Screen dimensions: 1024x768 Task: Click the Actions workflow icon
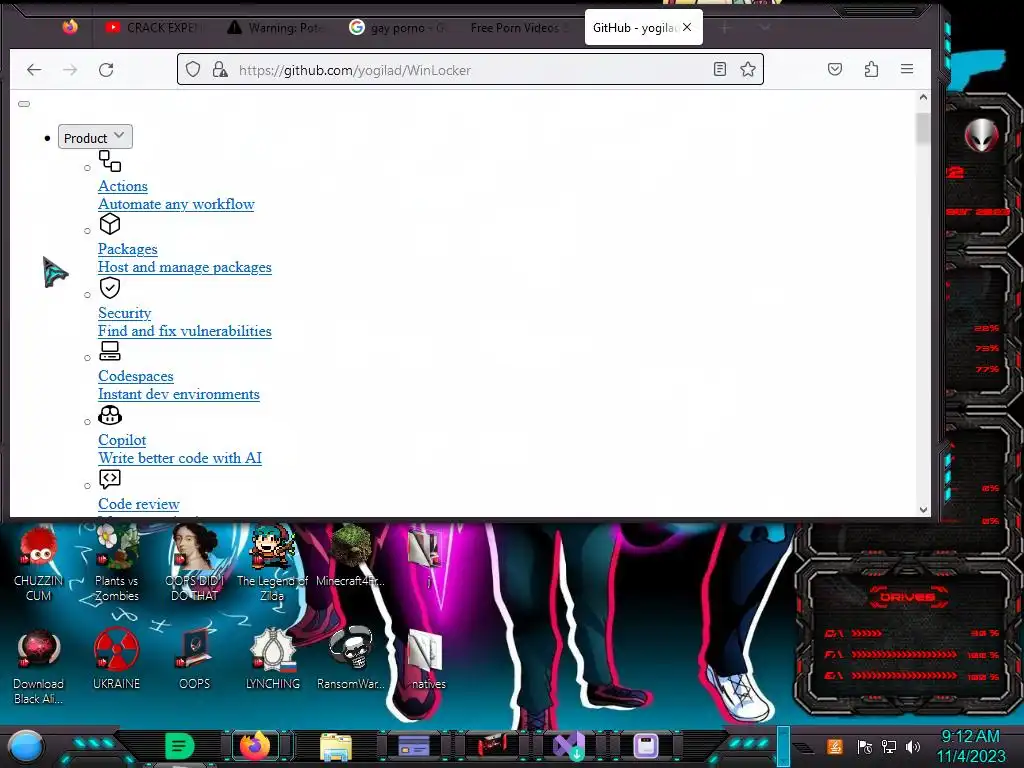click(110, 161)
